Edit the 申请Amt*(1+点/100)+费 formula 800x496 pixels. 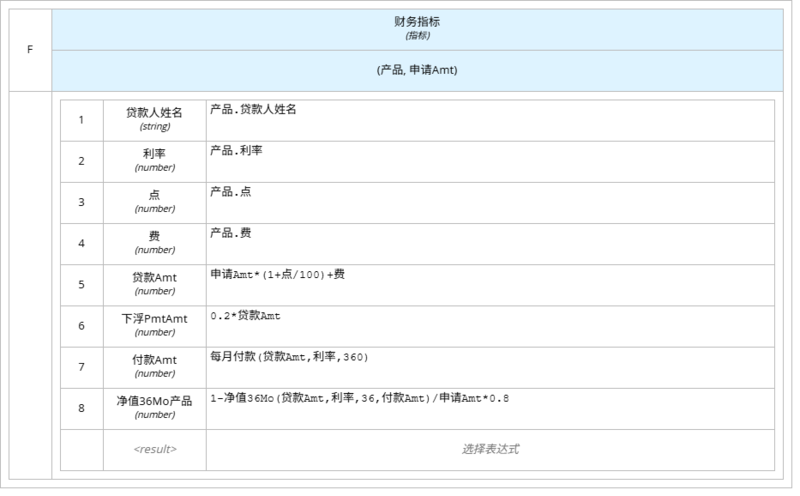tap(489, 284)
